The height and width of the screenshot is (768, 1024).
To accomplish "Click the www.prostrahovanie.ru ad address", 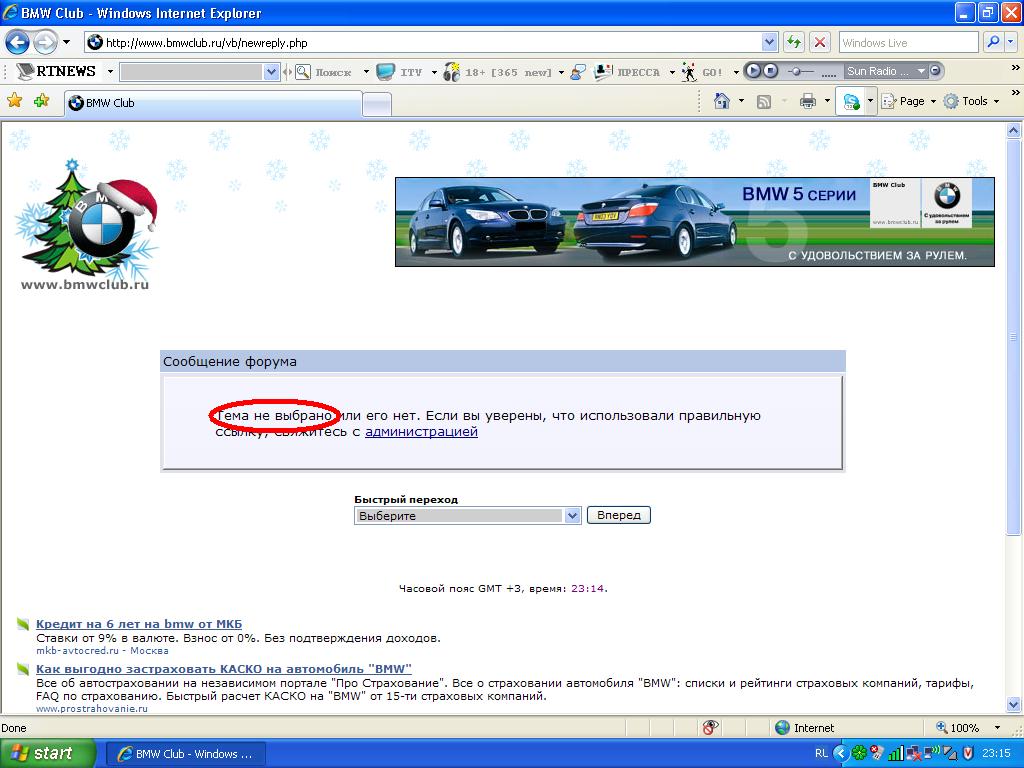I will pyautogui.click(x=91, y=708).
